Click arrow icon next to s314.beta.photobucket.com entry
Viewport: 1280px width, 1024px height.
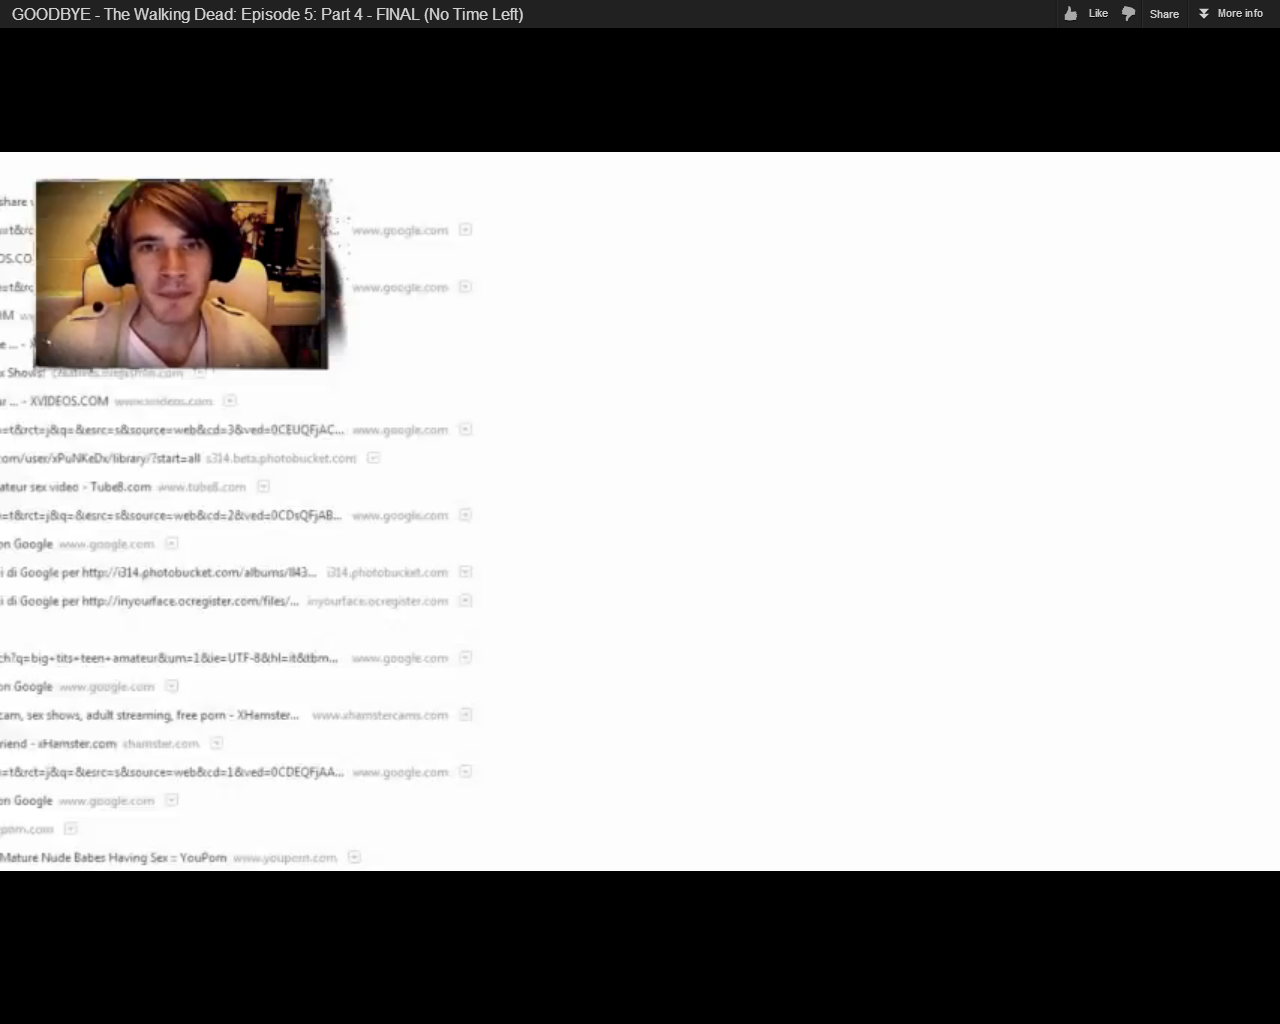coord(373,458)
